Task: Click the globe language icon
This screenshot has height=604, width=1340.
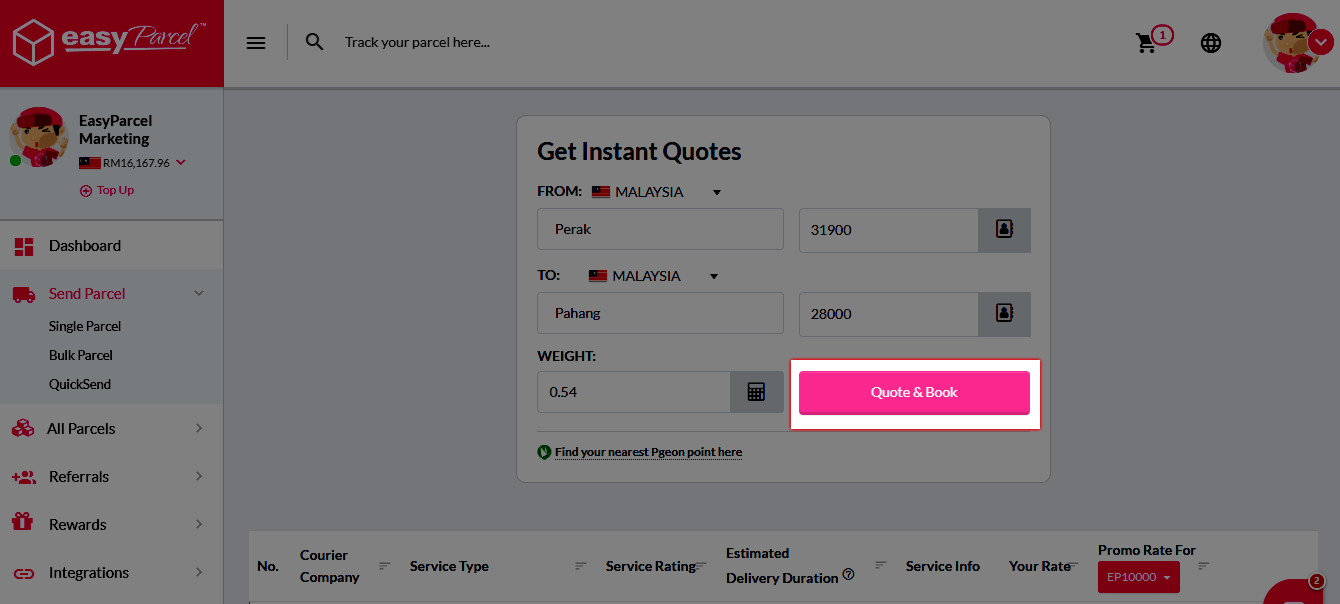Action: [x=1211, y=43]
